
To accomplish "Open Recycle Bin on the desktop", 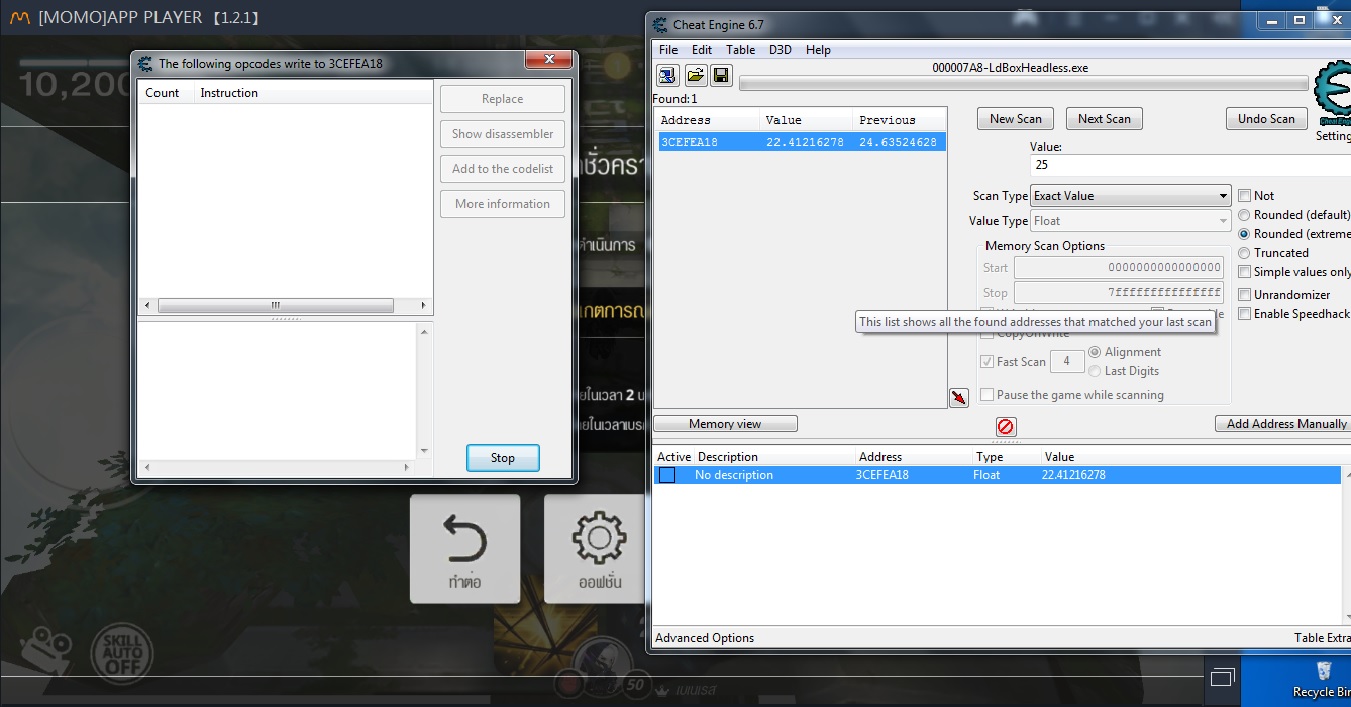I will pyautogui.click(x=1323, y=678).
